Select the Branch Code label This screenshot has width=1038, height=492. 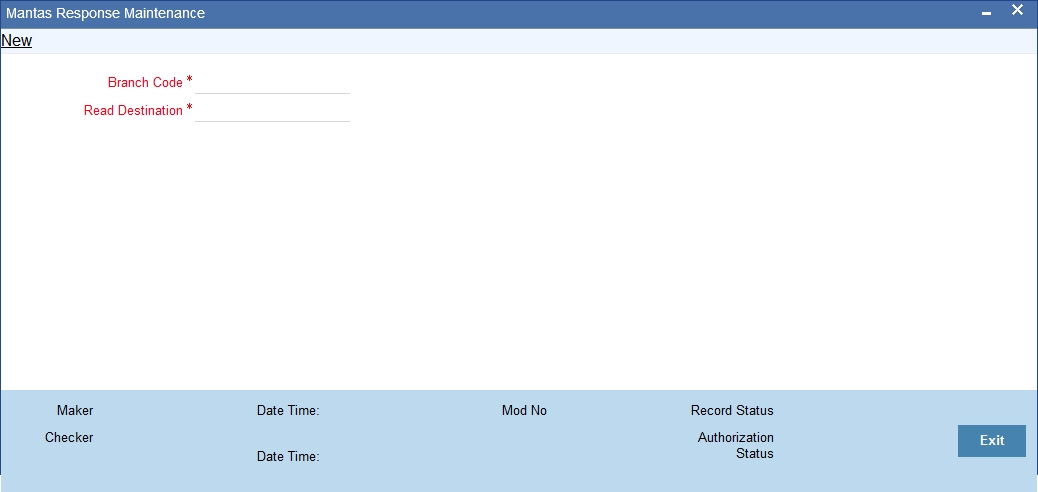tap(145, 83)
